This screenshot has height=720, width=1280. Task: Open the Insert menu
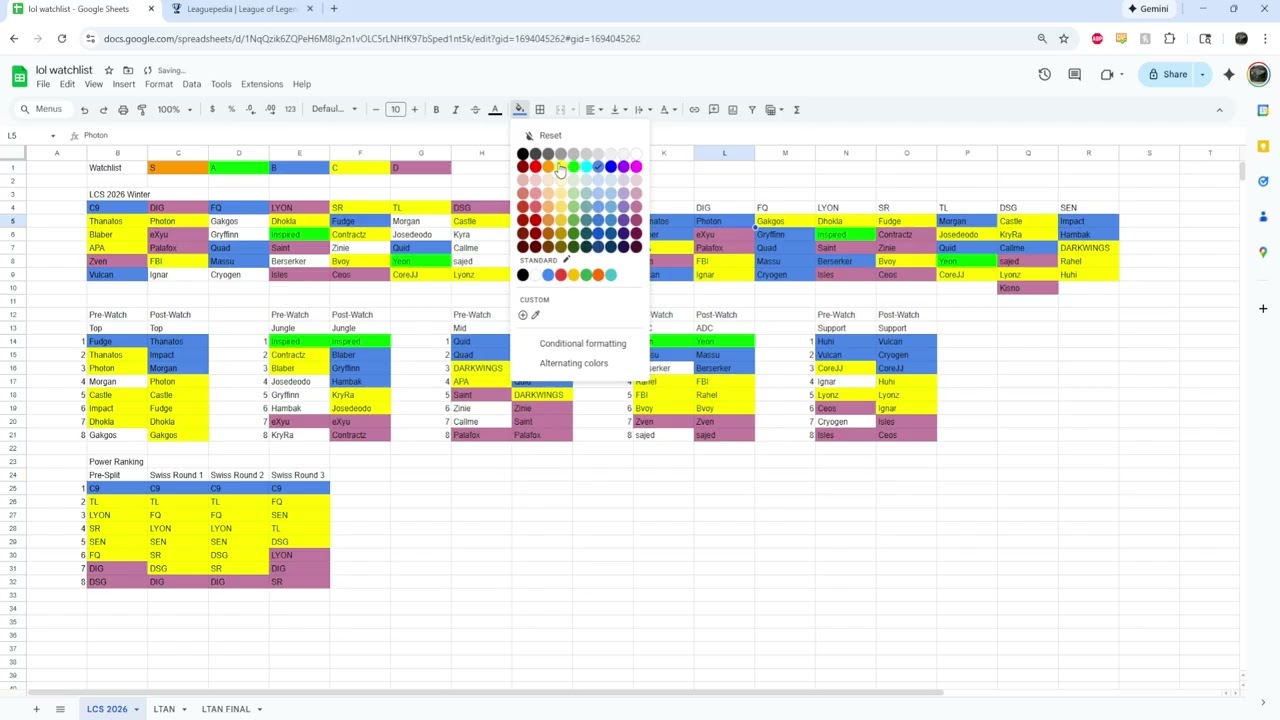tap(124, 84)
